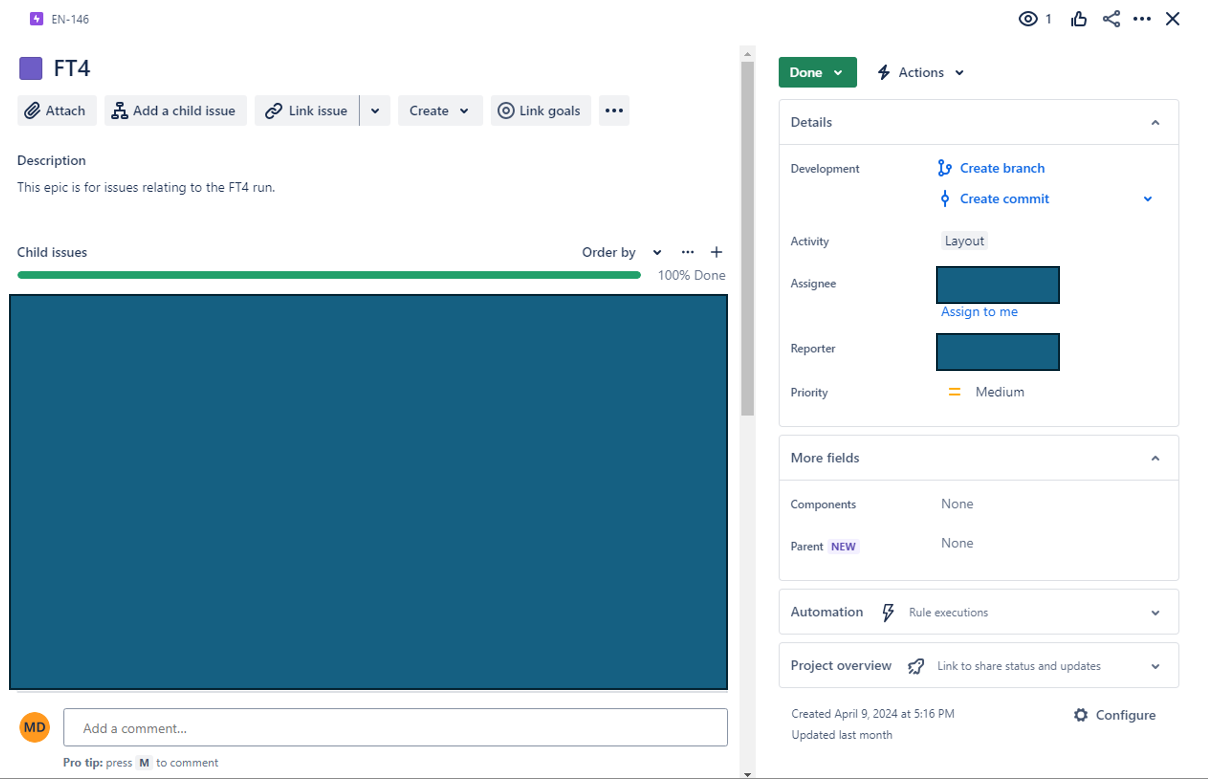
Task: Click the plus icon to add child issue
Action: tap(716, 252)
